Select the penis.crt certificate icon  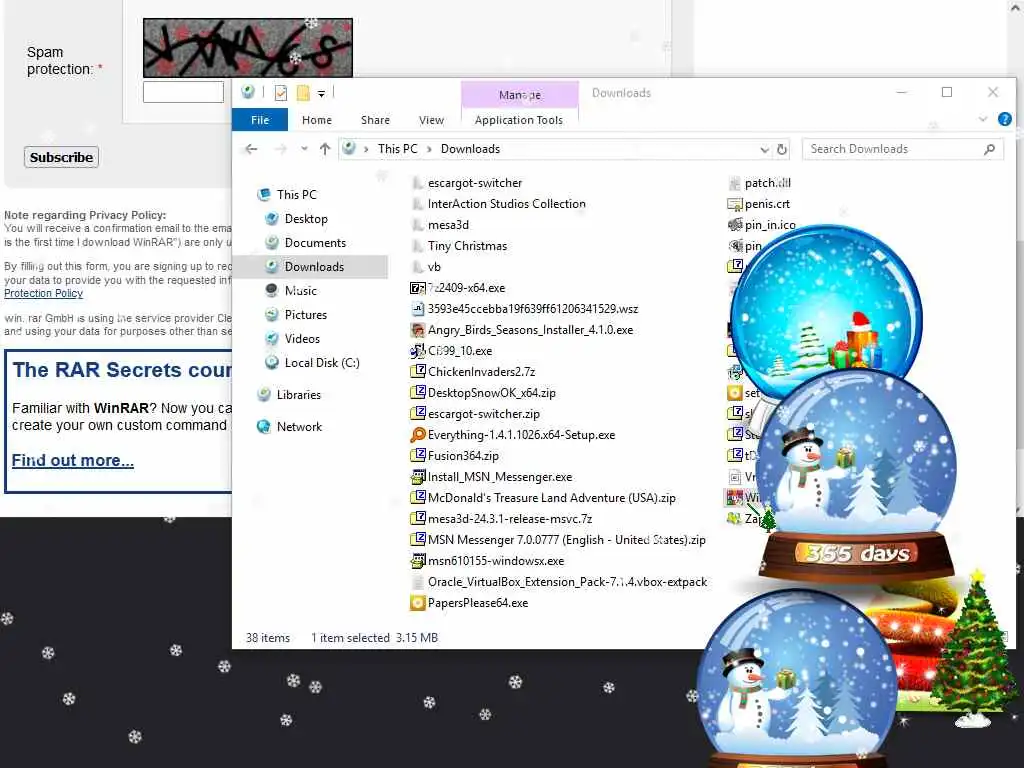735,204
